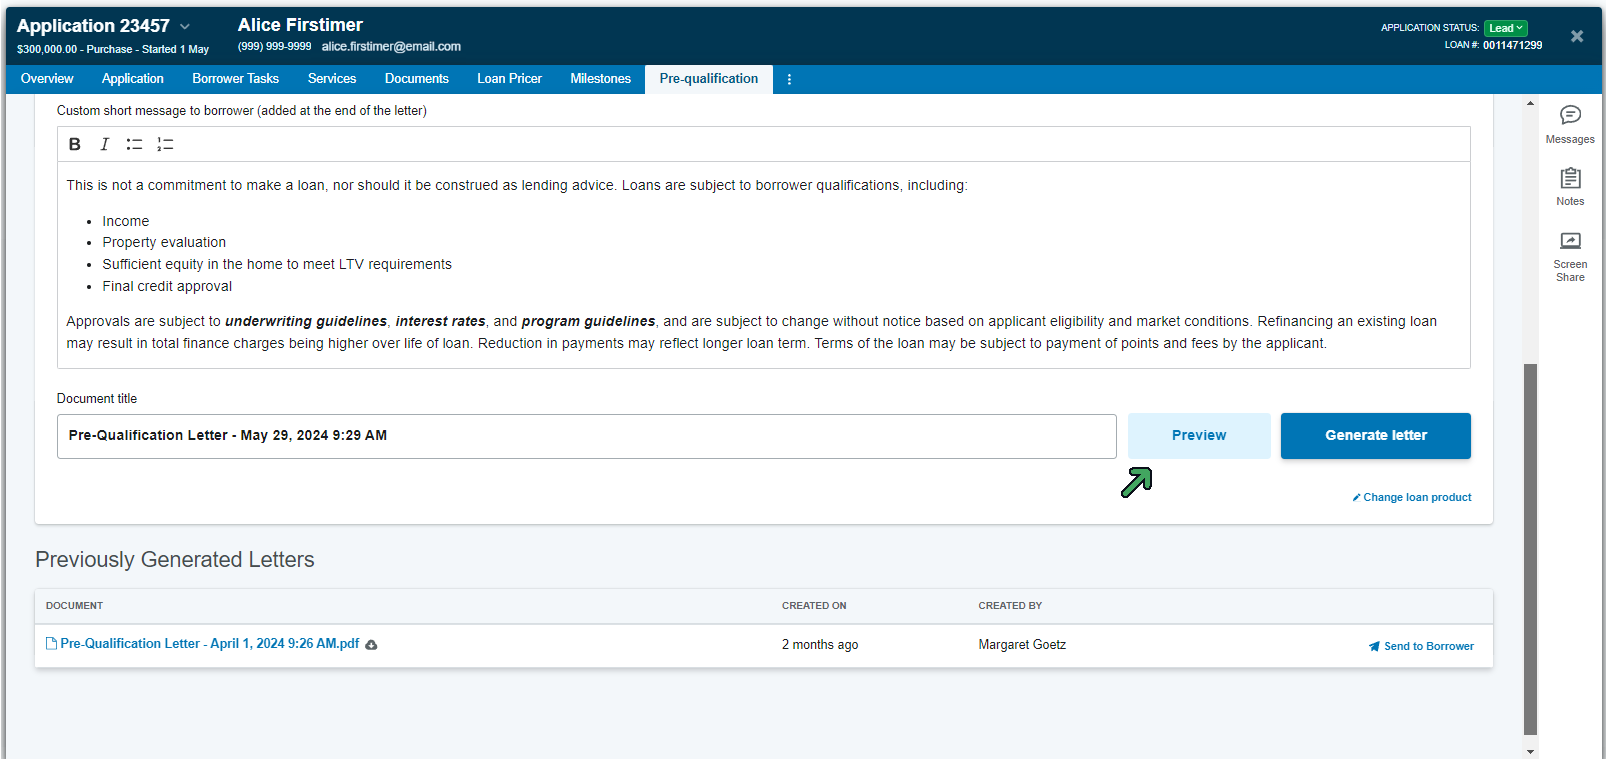Click the cloud download icon beside the letter
The width and height of the screenshot is (1606, 759).
(x=371, y=645)
